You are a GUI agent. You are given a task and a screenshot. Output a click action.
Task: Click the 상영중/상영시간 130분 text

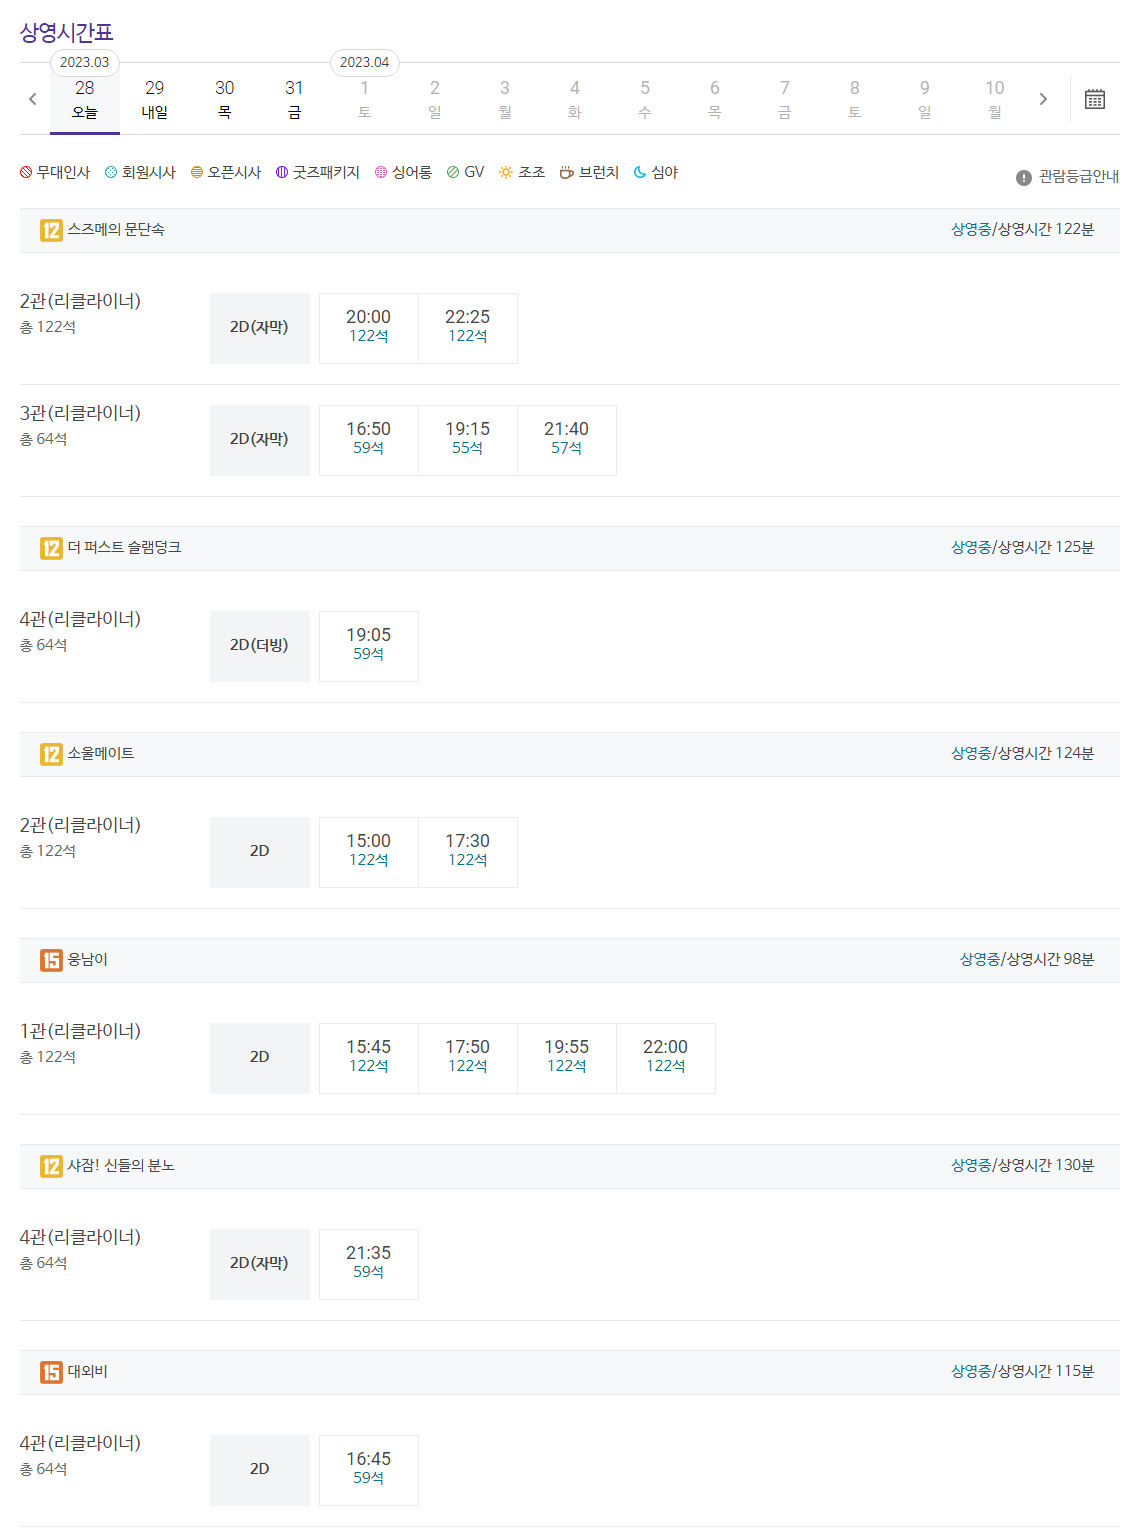click(x=1023, y=1166)
